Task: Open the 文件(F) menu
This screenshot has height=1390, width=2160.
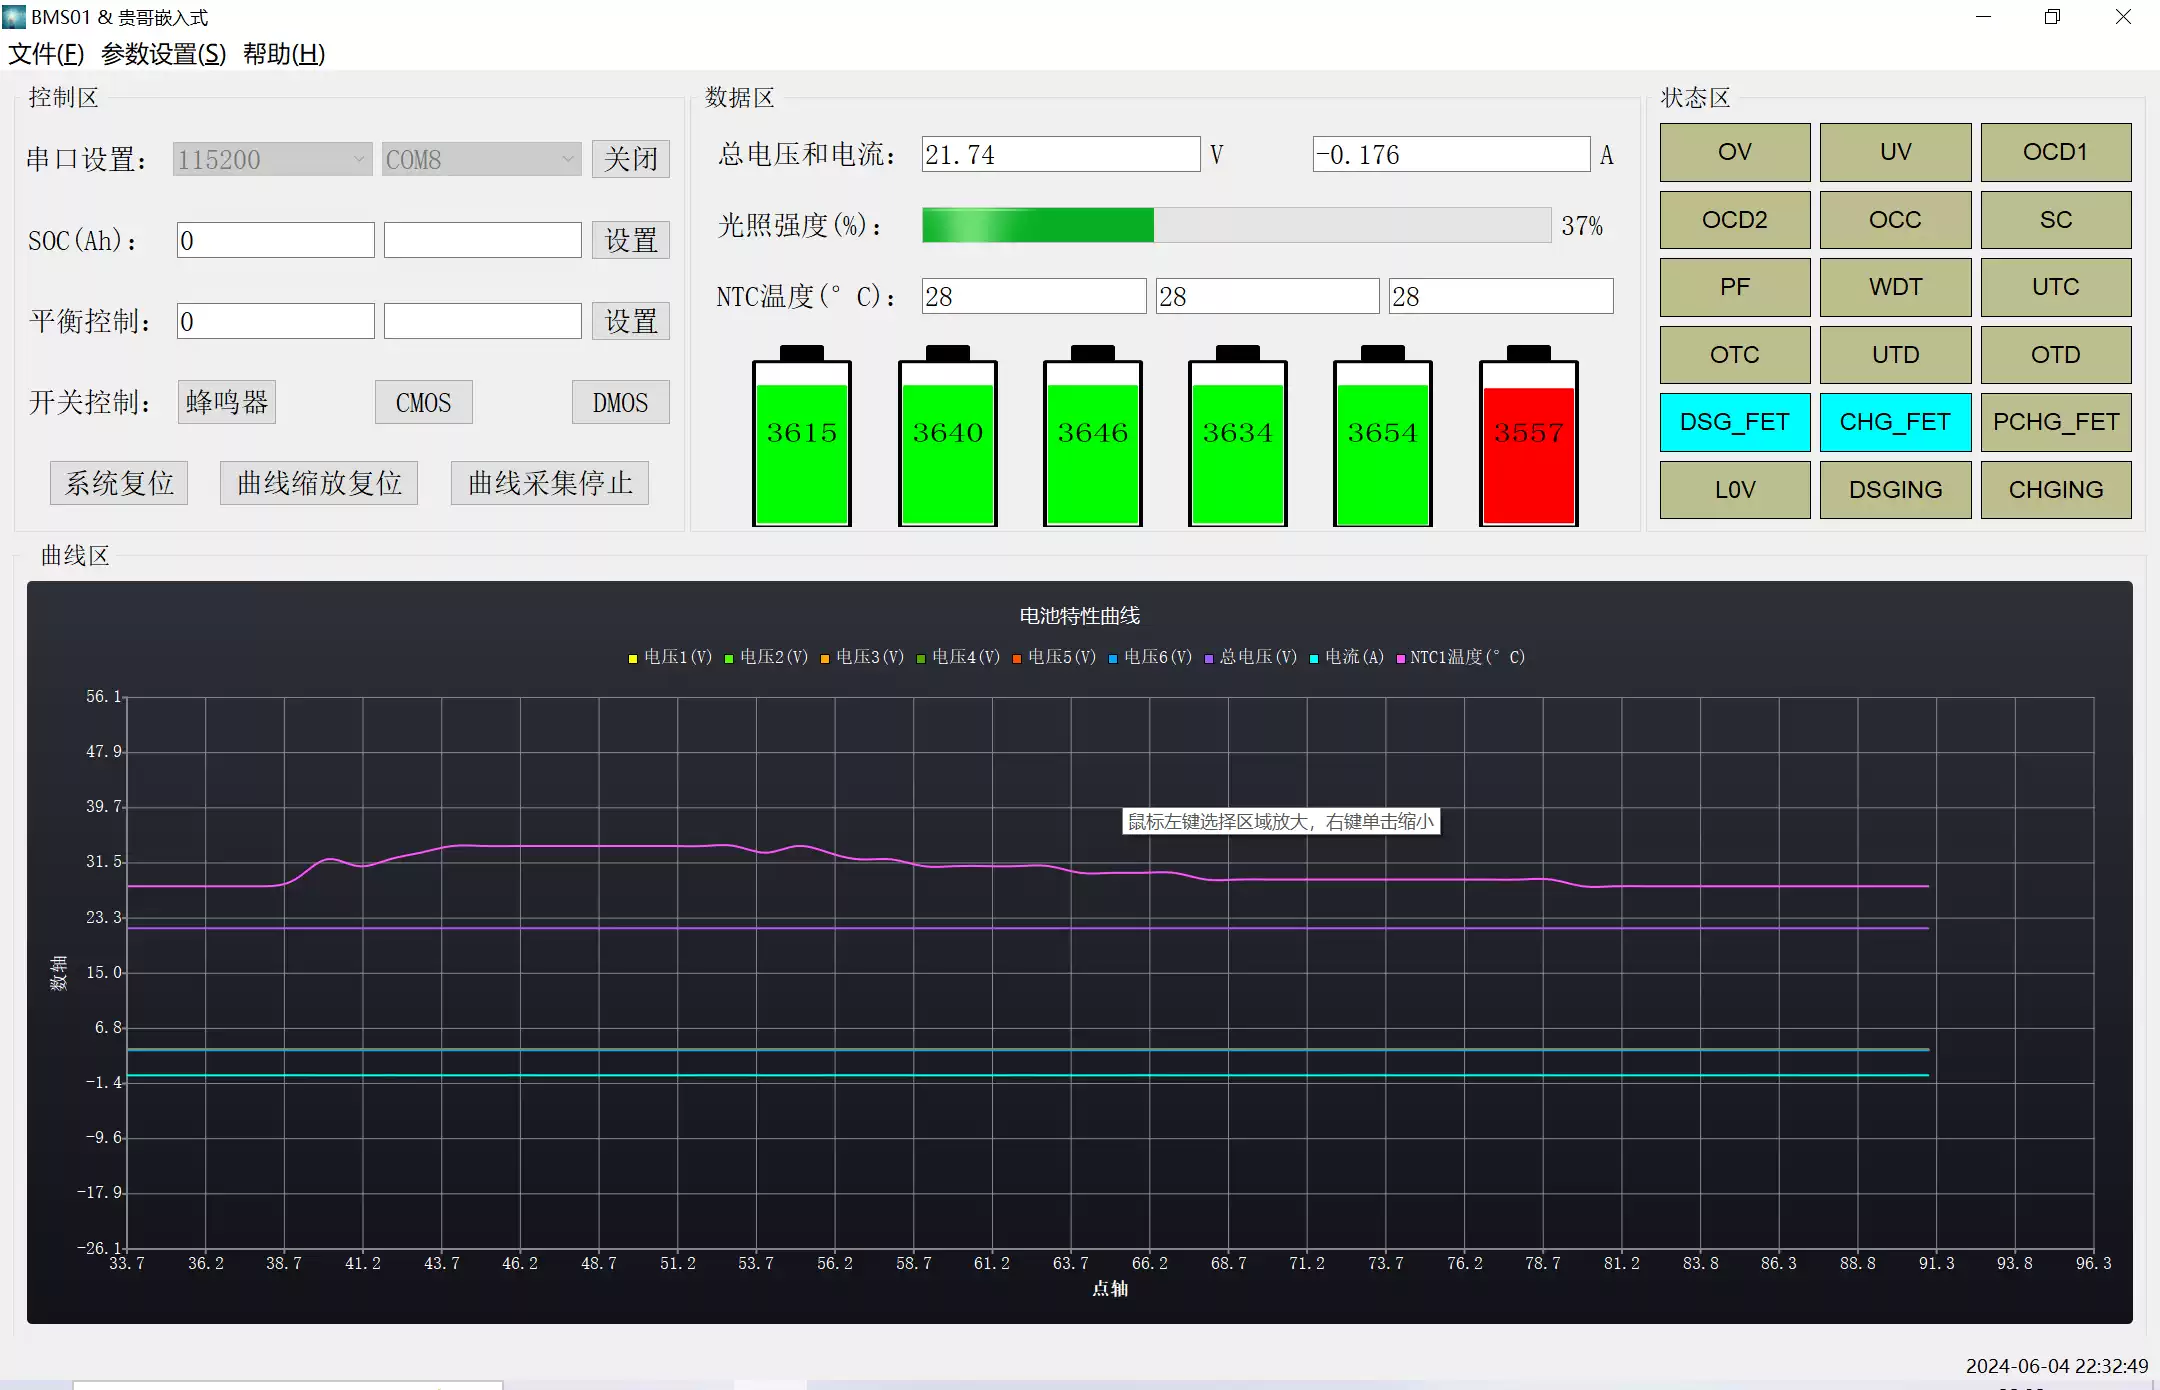Action: tap(46, 54)
